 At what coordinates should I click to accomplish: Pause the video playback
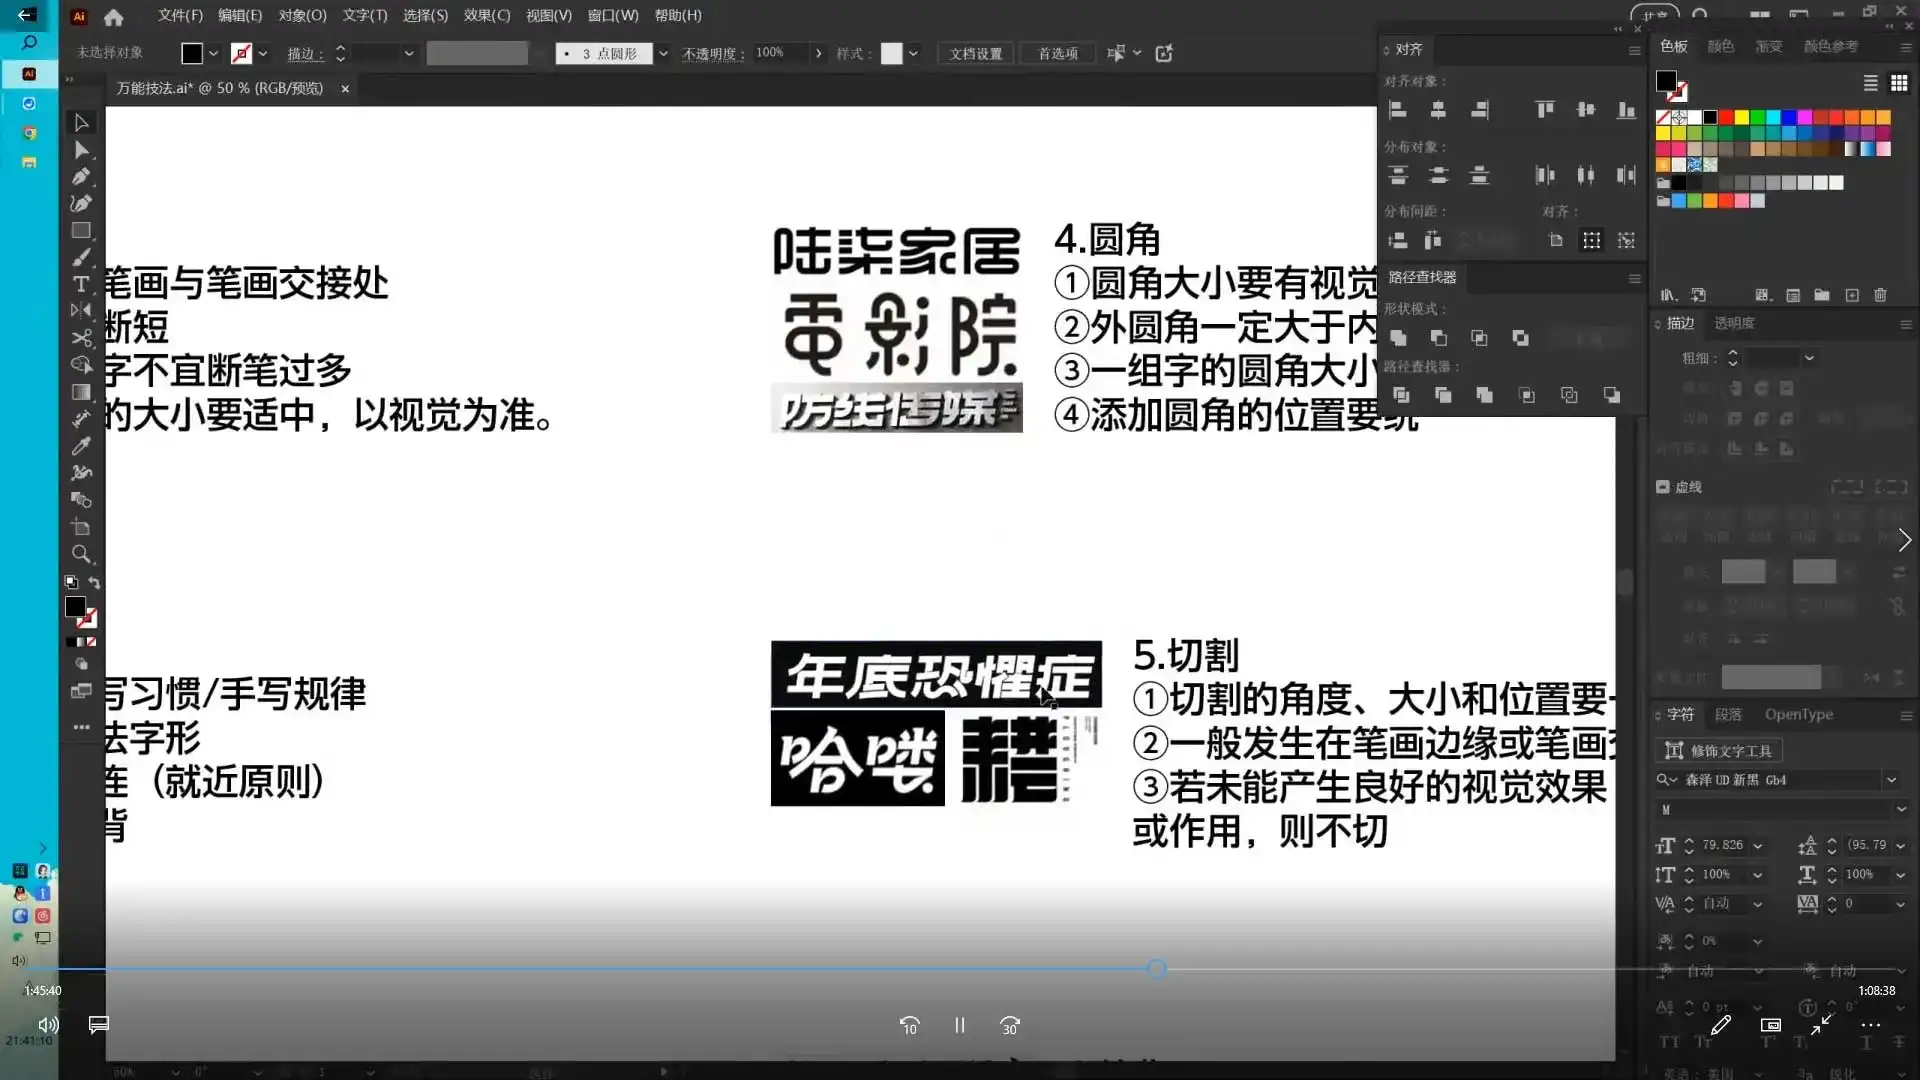tap(959, 1025)
